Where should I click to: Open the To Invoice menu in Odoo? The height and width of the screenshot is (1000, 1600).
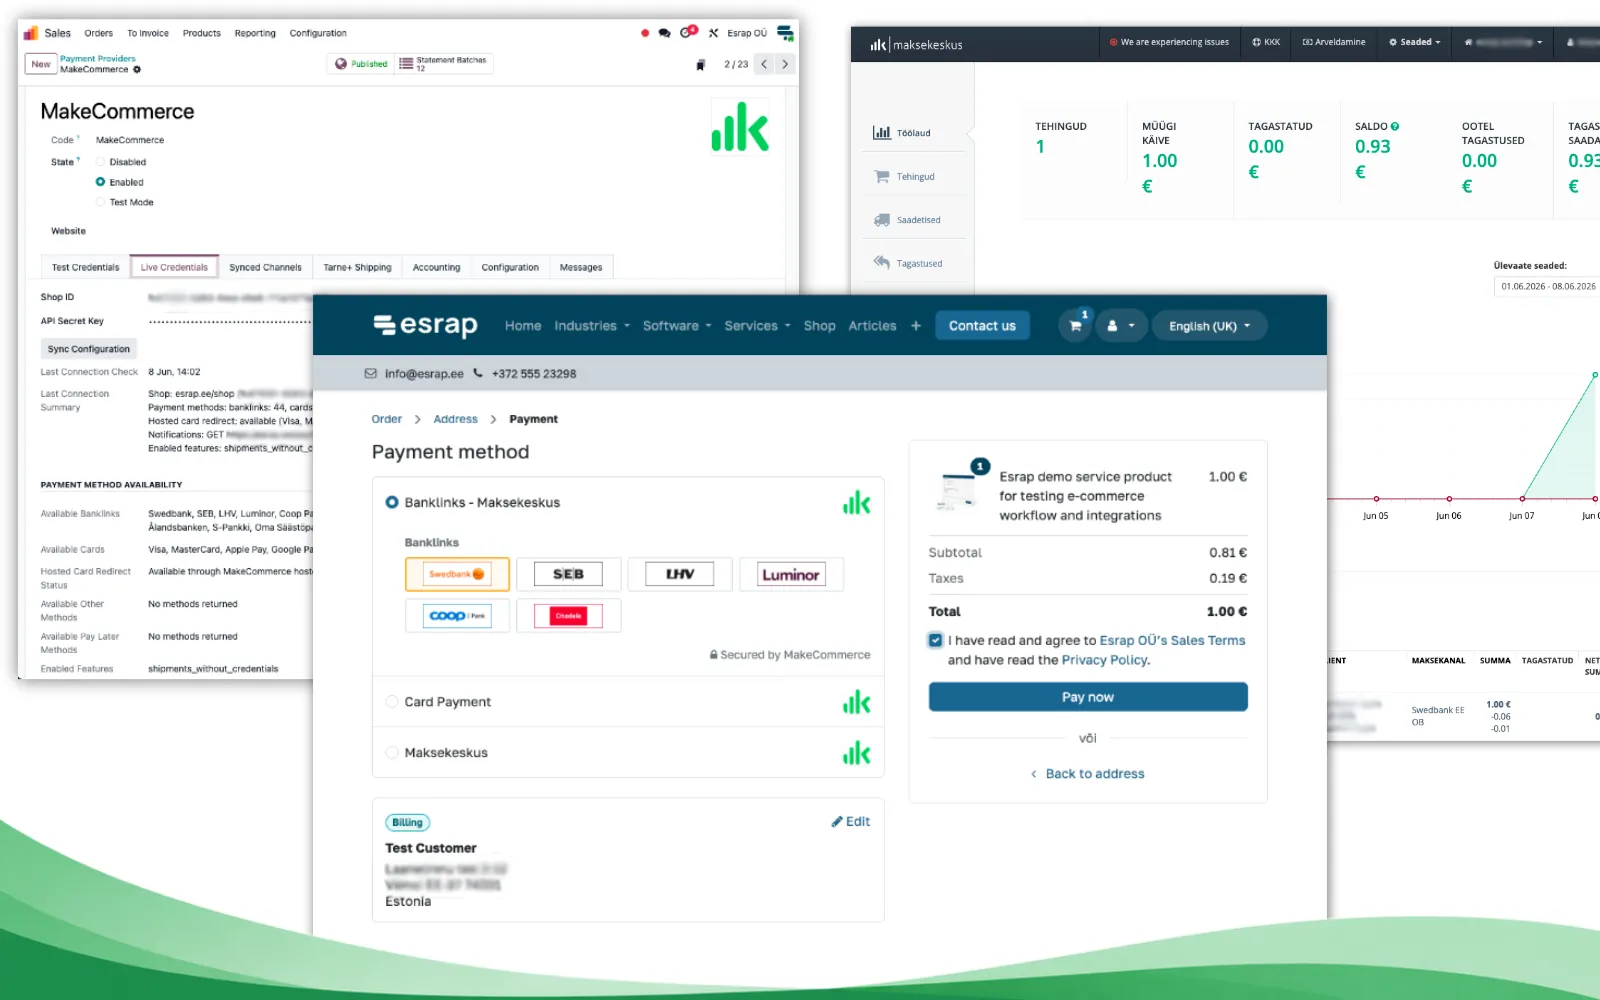(x=148, y=33)
